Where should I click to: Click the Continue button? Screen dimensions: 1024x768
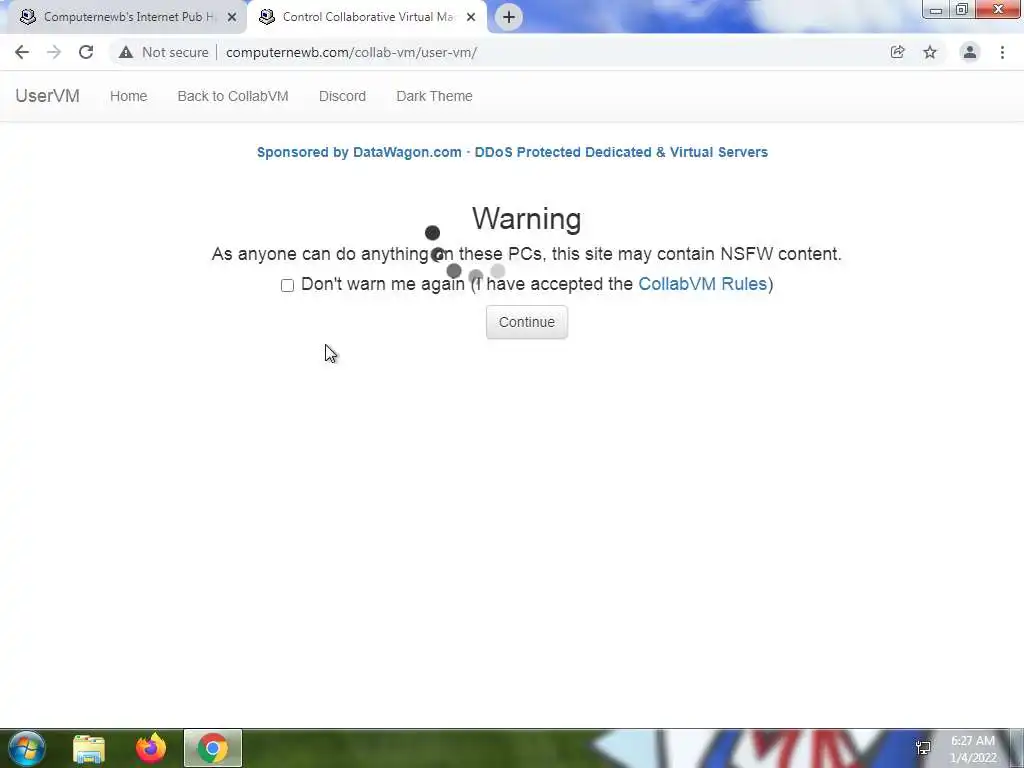click(x=527, y=322)
